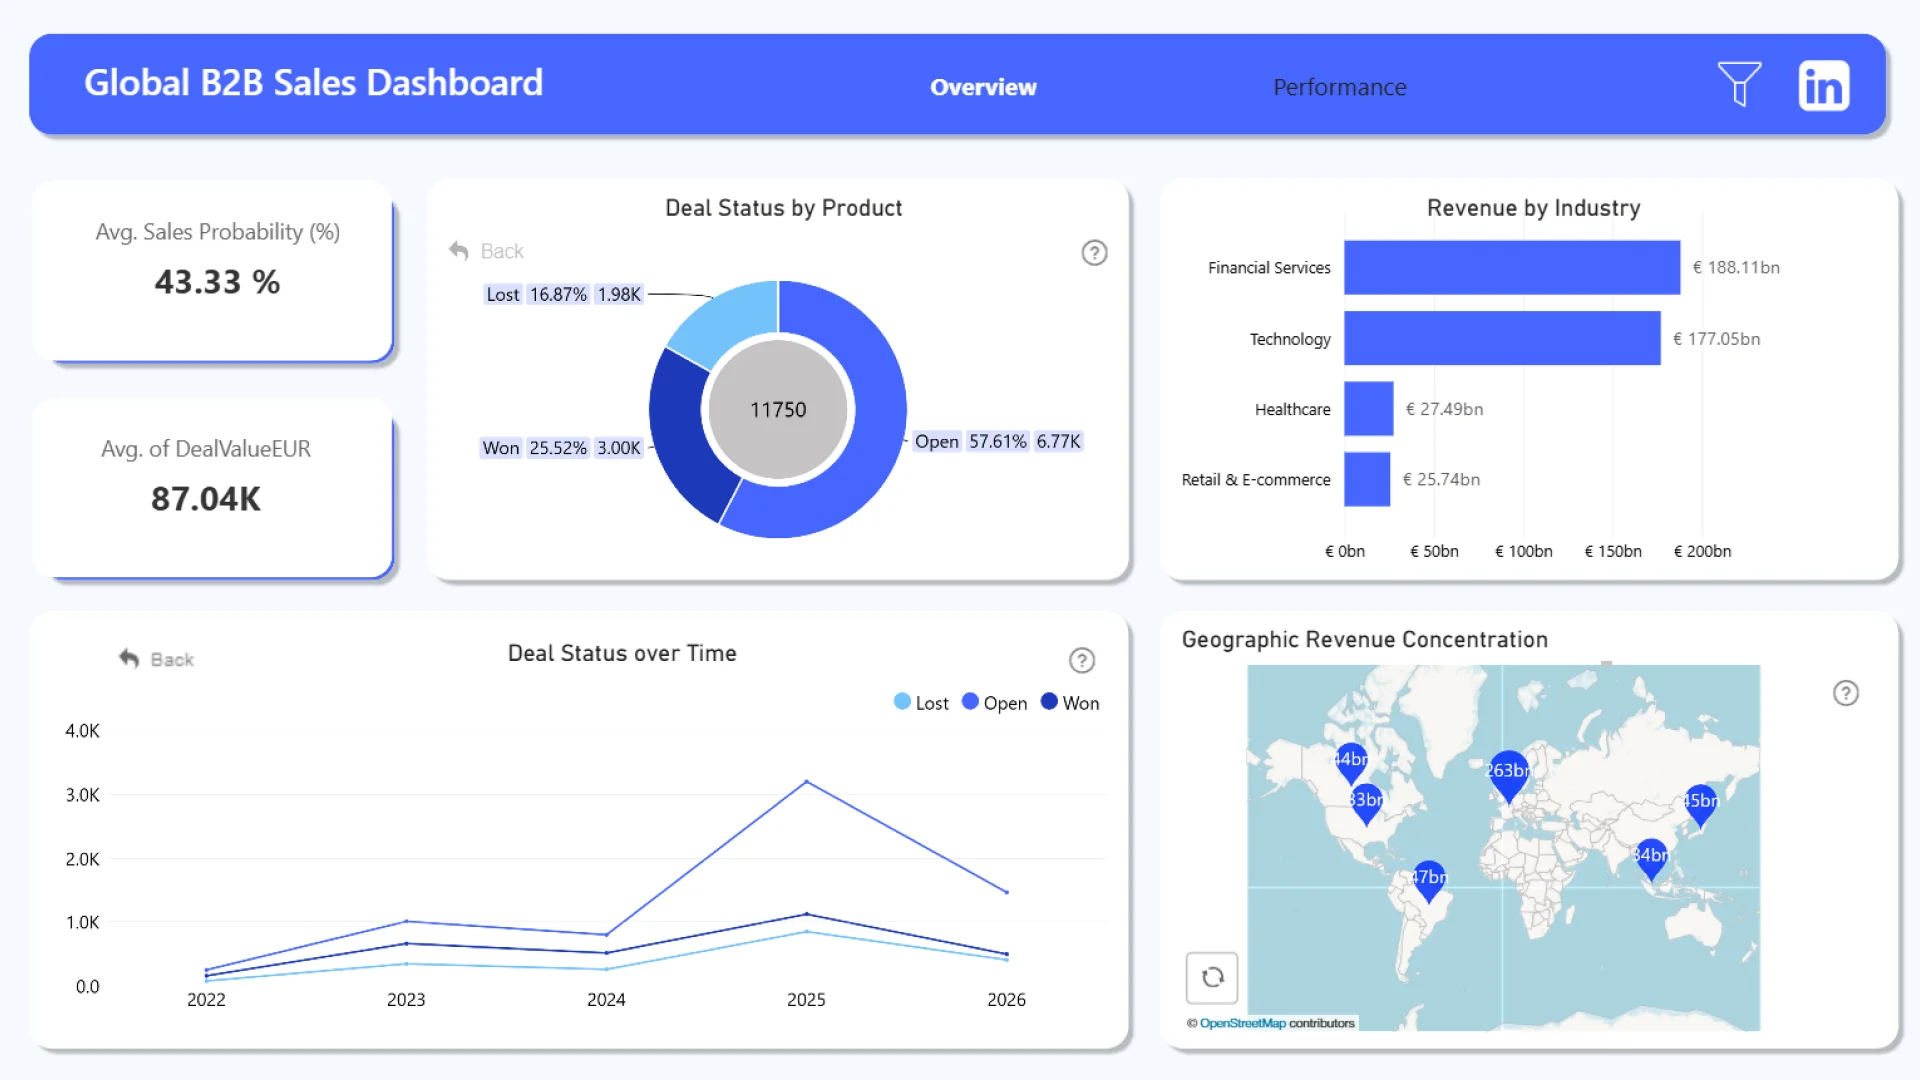The height and width of the screenshot is (1080, 1920).
Task: Select the Financial Services revenue bar
Action: click(x=1511, y=267)
